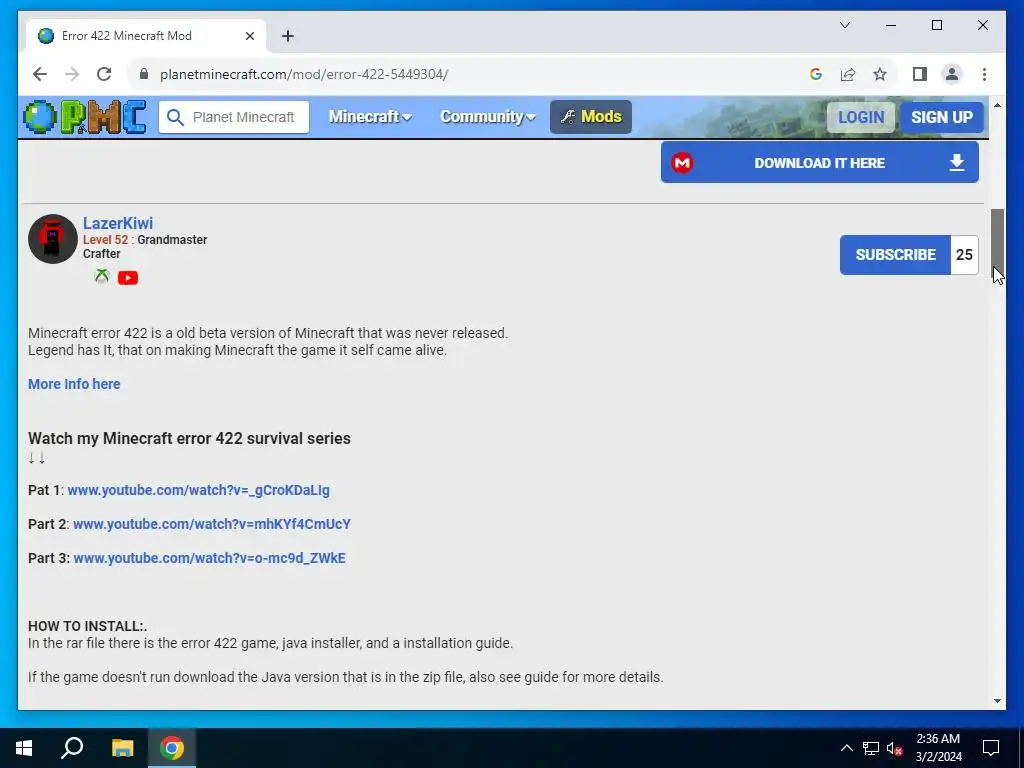
Task: Show hidden system tray icons
Action: click(x=846, y=748)
